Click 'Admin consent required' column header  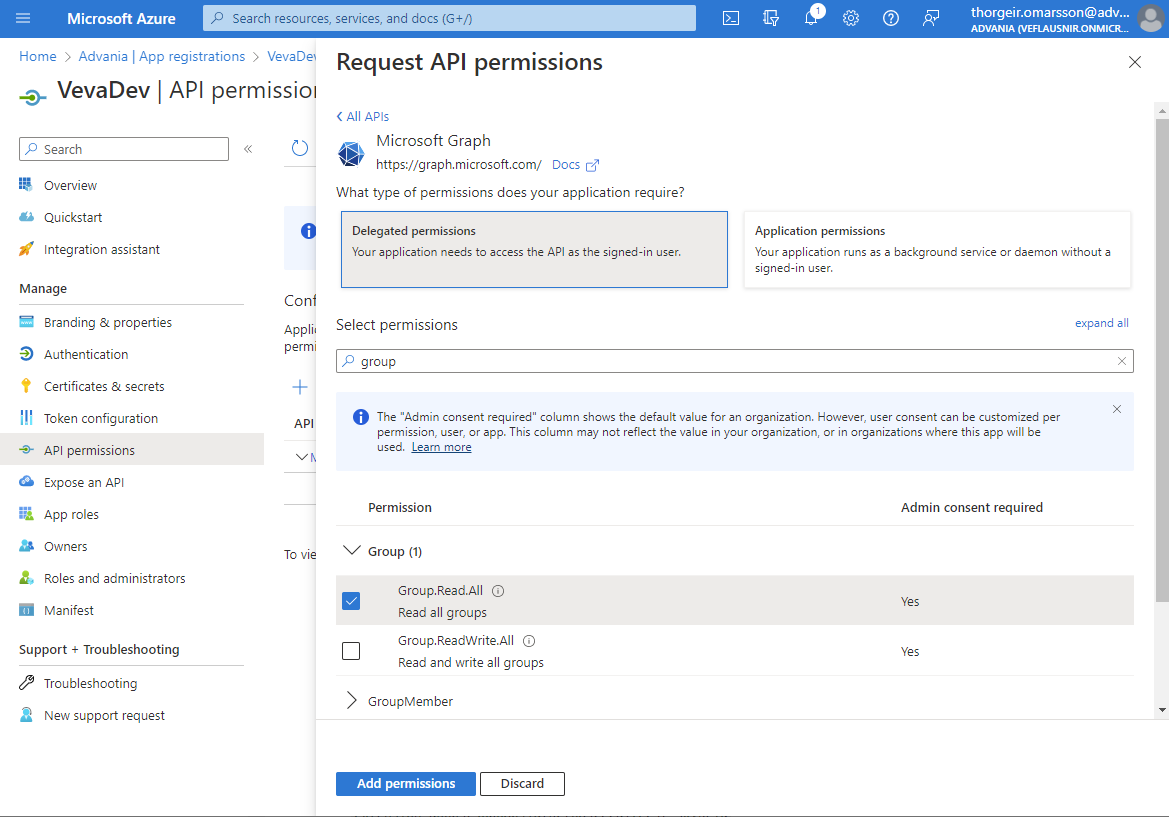(971, 508)
